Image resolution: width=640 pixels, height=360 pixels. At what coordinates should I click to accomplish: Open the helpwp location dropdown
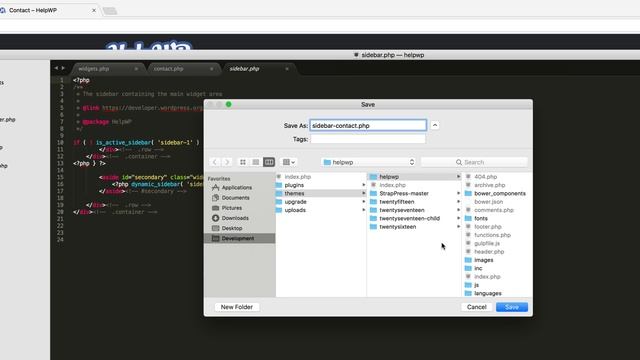click(x=369, y=162)
